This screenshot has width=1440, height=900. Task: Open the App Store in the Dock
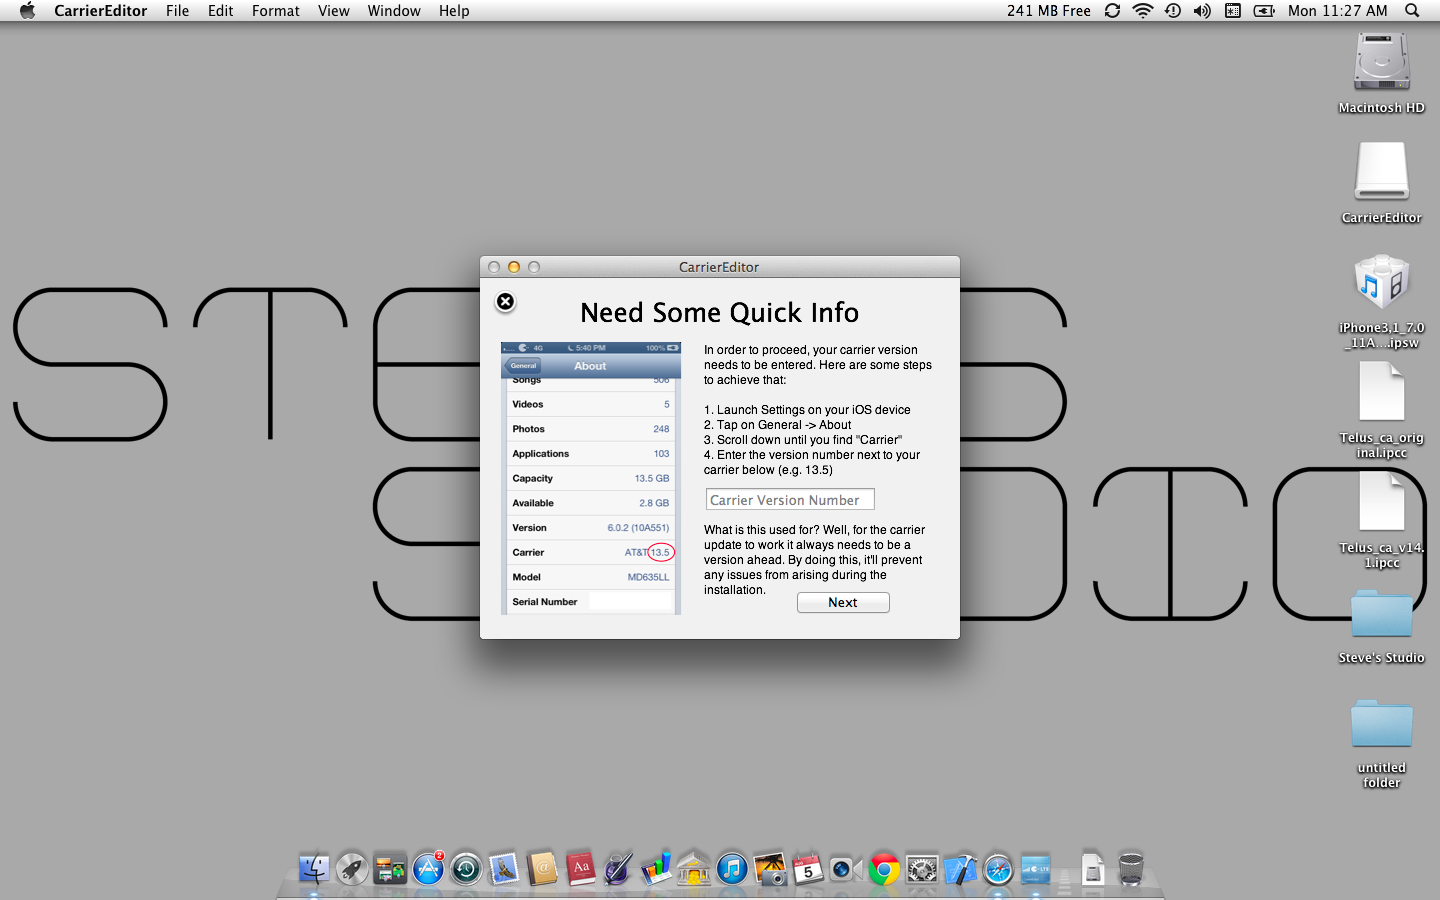(428, 869)
